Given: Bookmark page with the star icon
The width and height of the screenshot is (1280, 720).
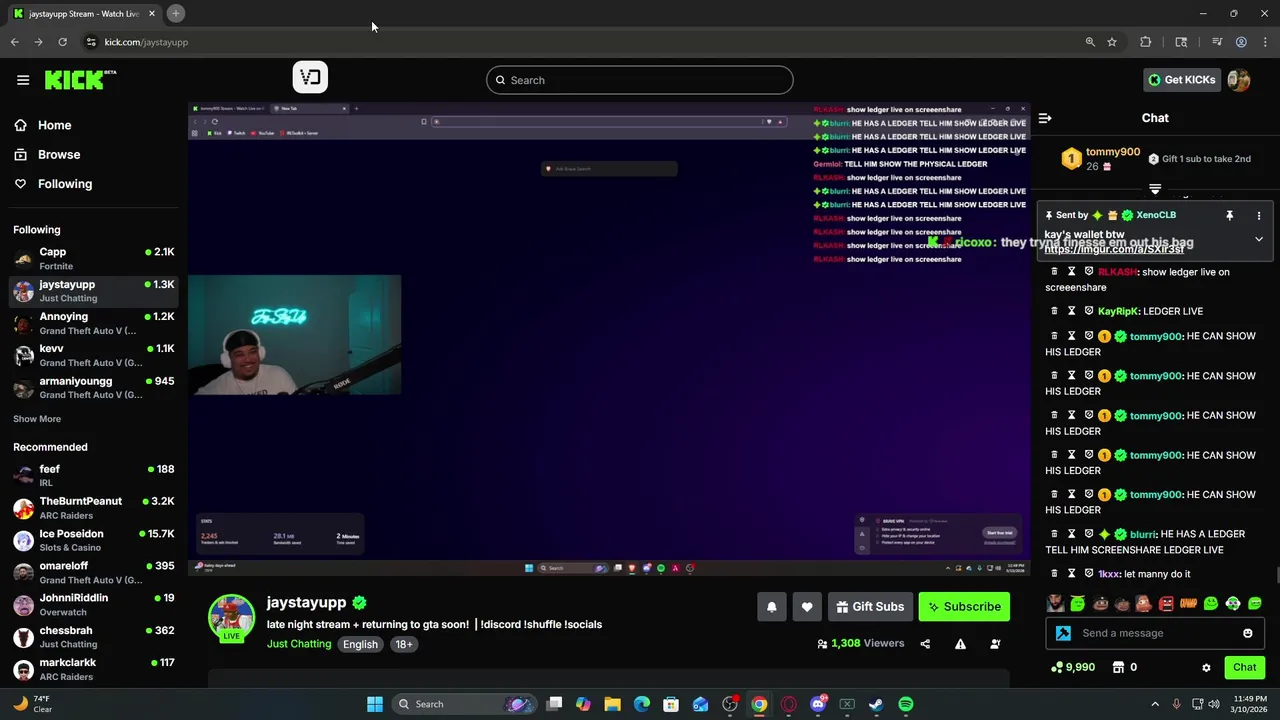Looking at the screenshot, I should (x=1112, y=42).
